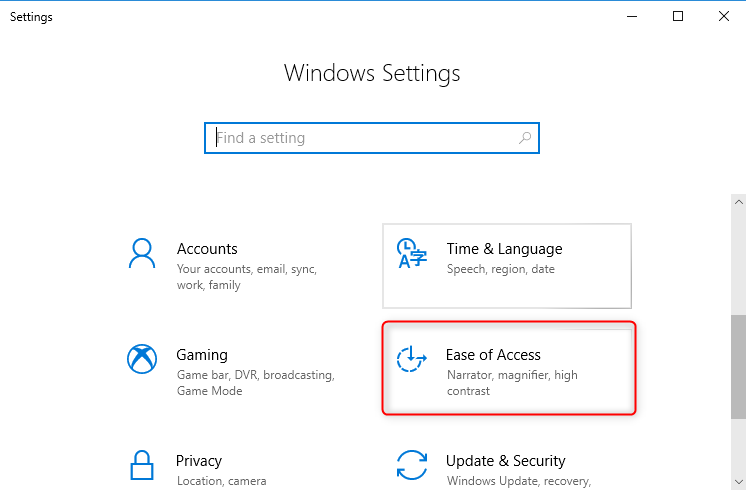Maximize the Settings window

coord(678,16)
